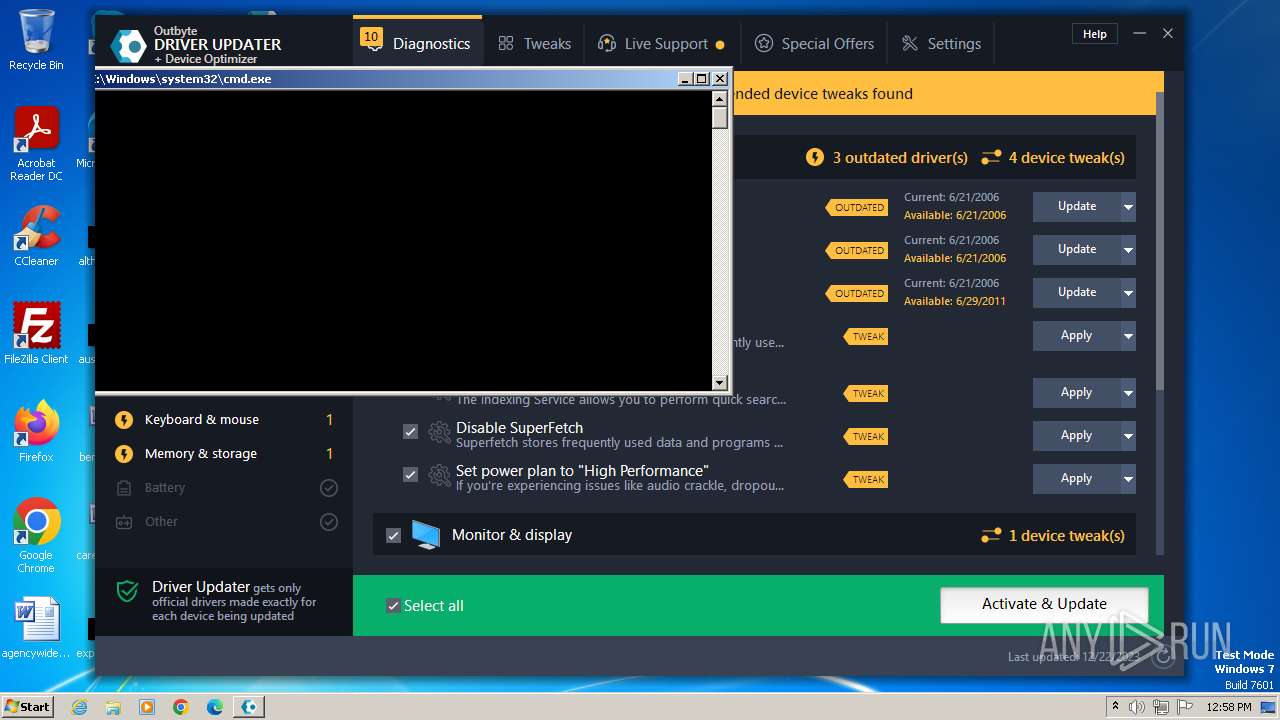
Task: Click the volume speaker tray icon
Action: click(1137, 707)
